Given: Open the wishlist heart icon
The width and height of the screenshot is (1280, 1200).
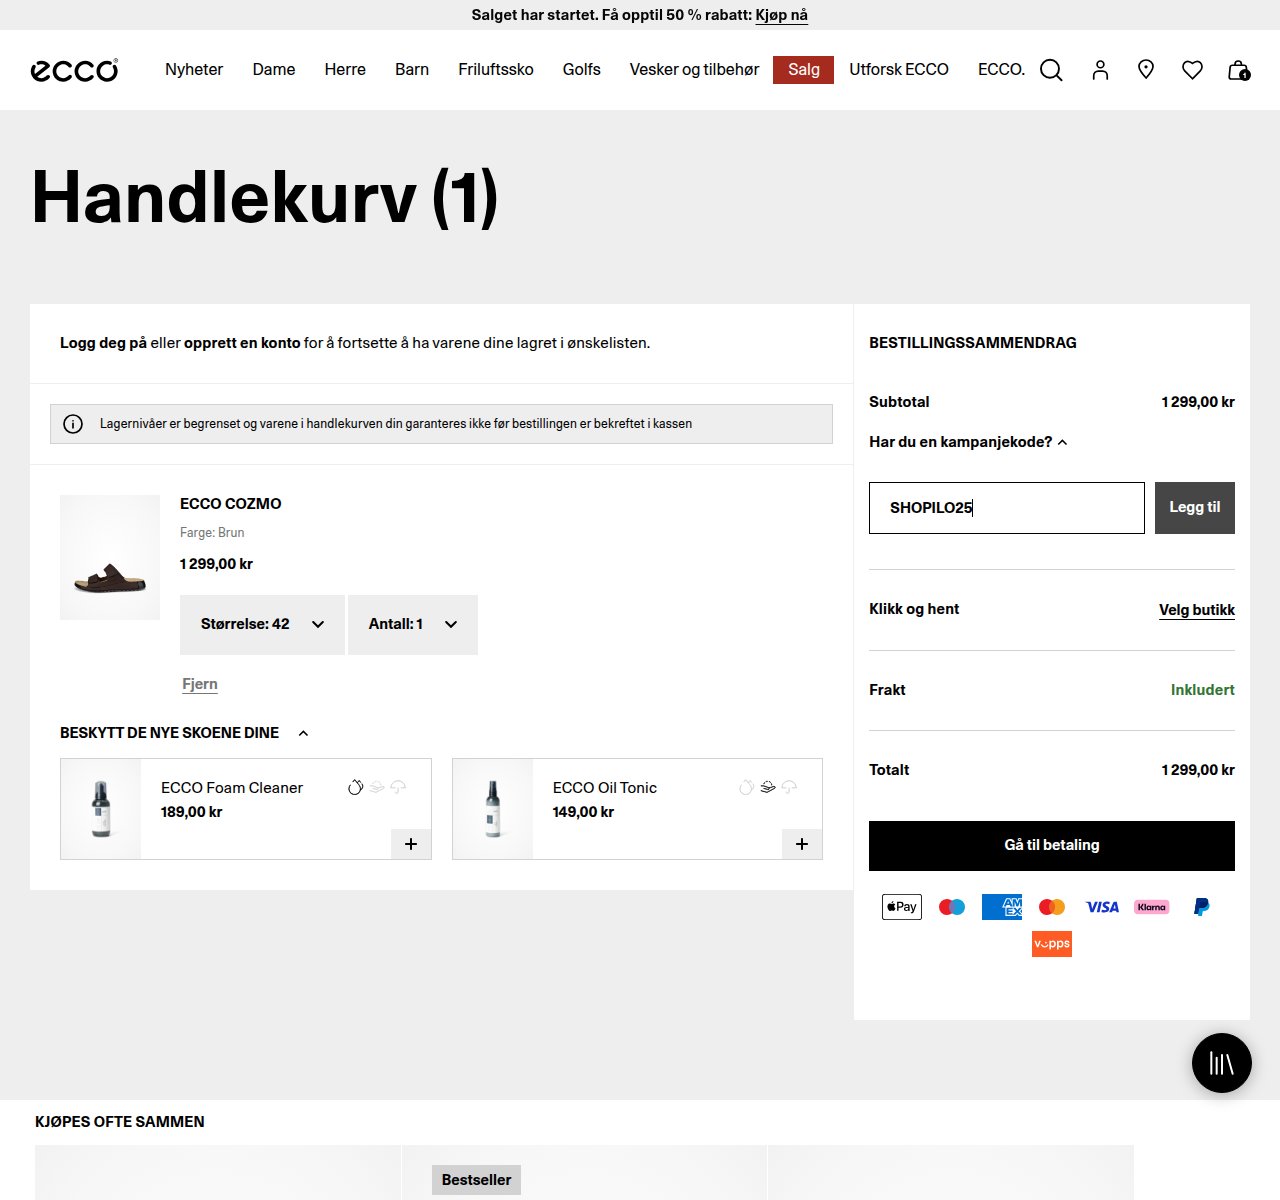Looking at the screenshot, I should pyautogui.click(x=1192, y=70).
